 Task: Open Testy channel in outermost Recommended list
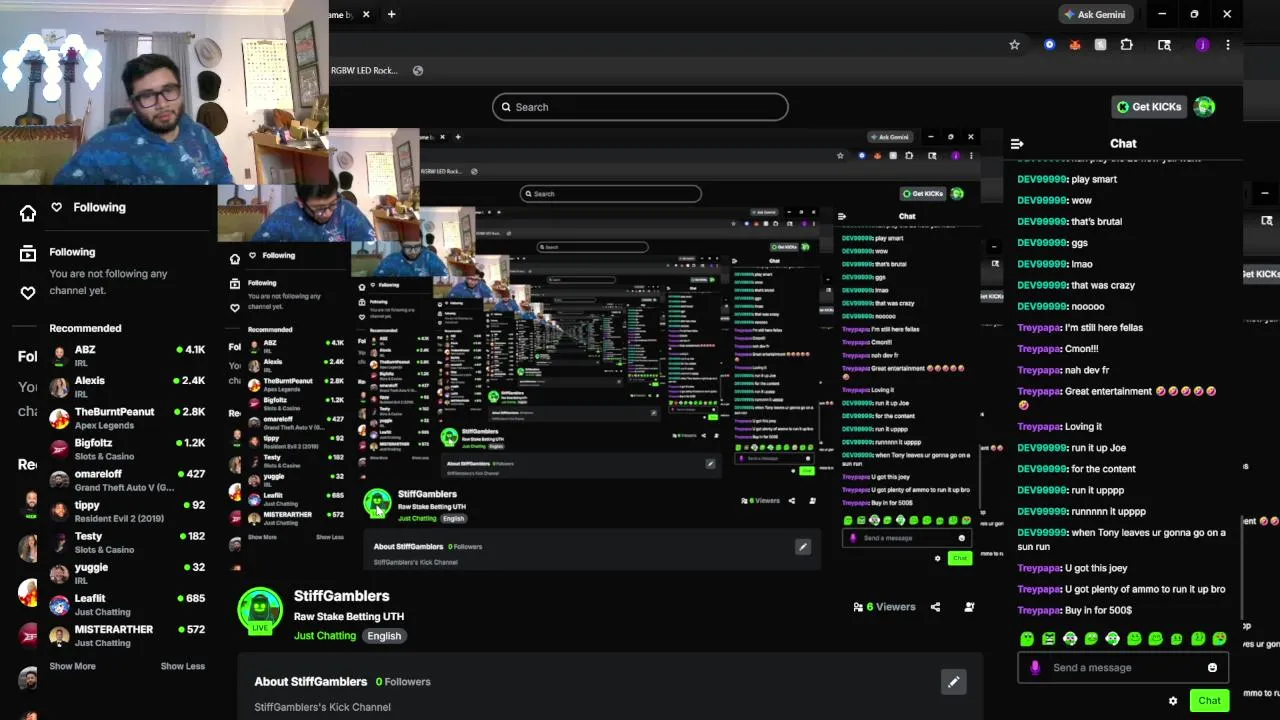click(127, 542)
